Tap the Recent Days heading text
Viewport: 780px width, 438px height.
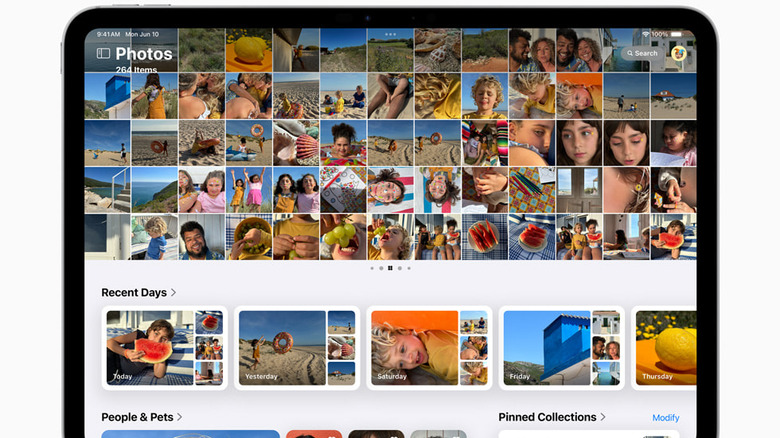tap(134, 292)
